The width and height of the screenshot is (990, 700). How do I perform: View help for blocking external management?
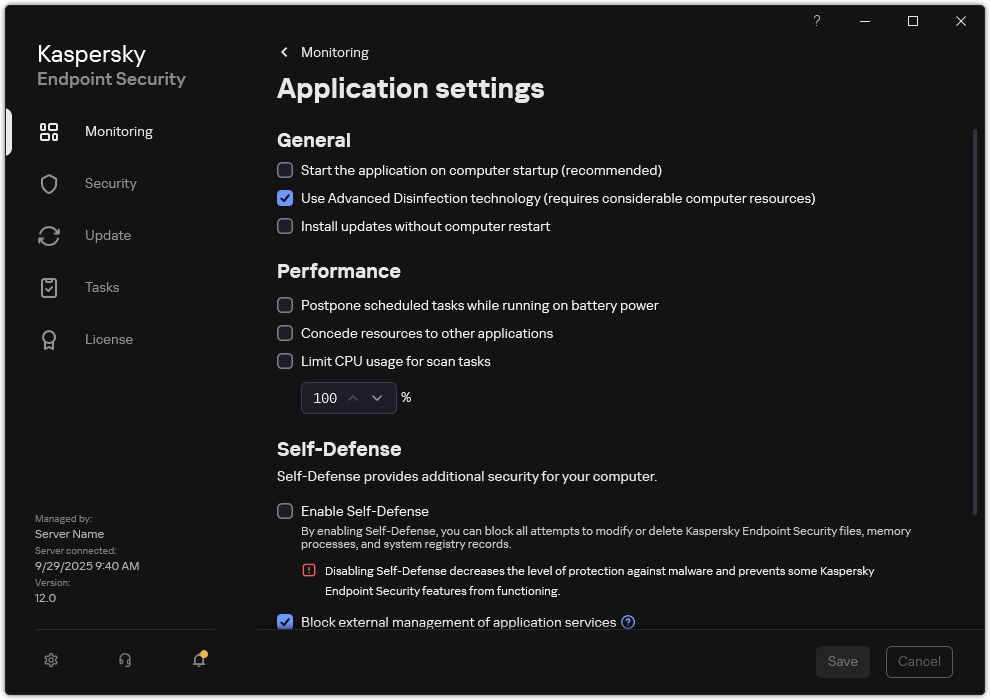pyautogui.click(x=628, y=622)
